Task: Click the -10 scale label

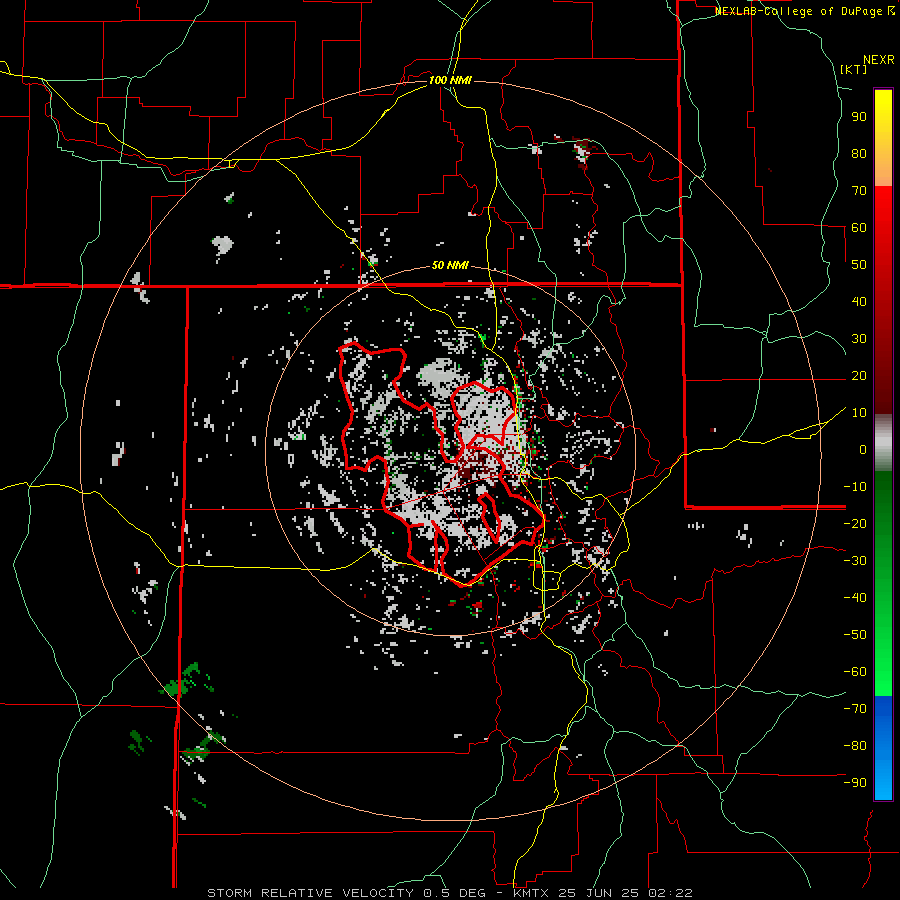Action: [x=855, y=487]
